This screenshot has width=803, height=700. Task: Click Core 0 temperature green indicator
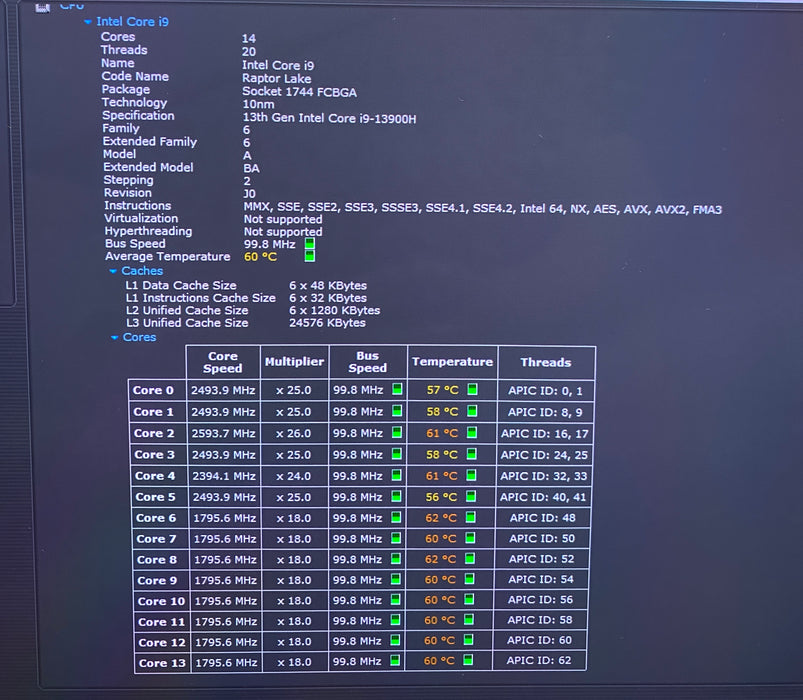point(472,389)
